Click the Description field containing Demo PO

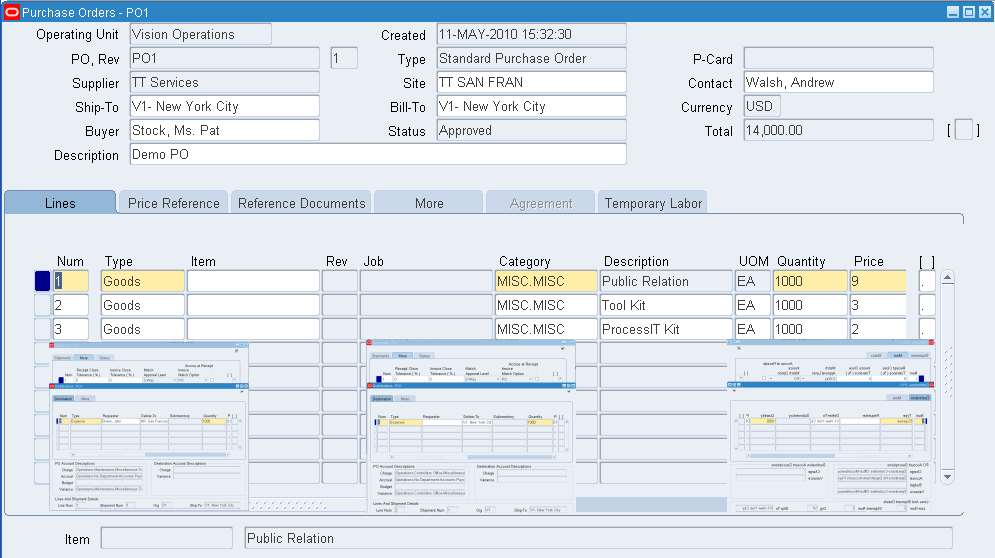coord(377,155)
